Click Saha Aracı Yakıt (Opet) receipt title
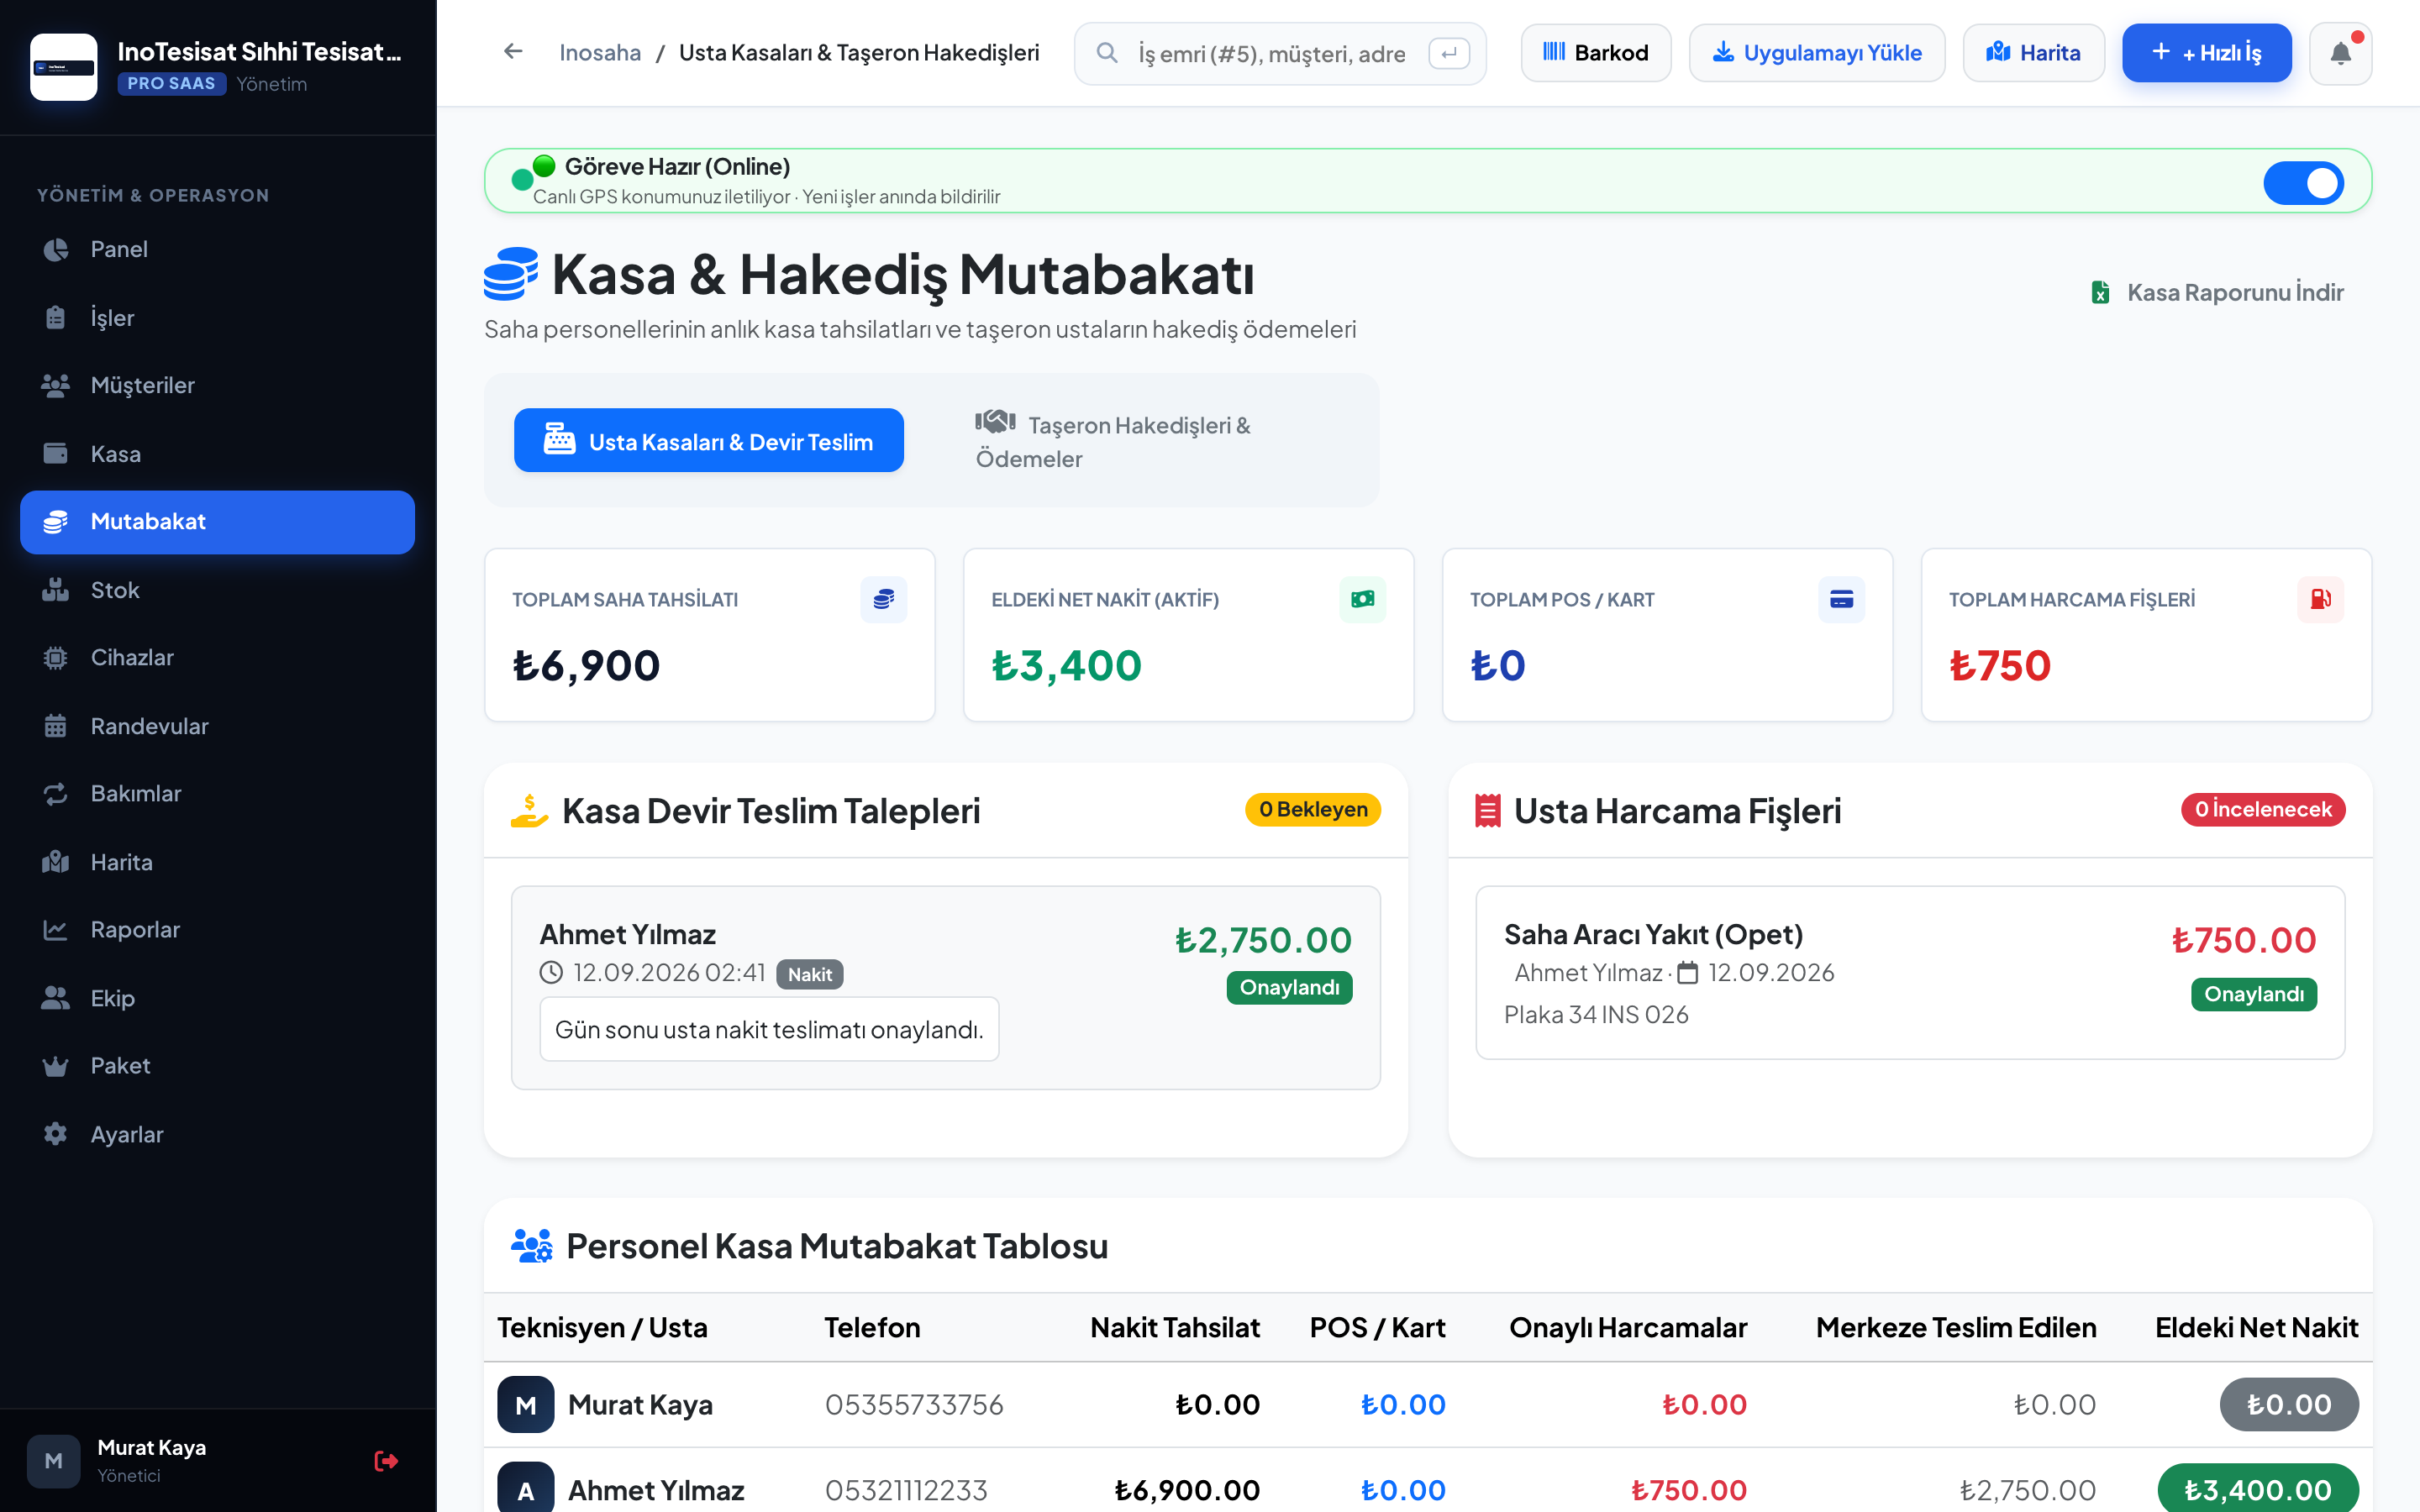2420x1512 pixels. point(1653,934)
